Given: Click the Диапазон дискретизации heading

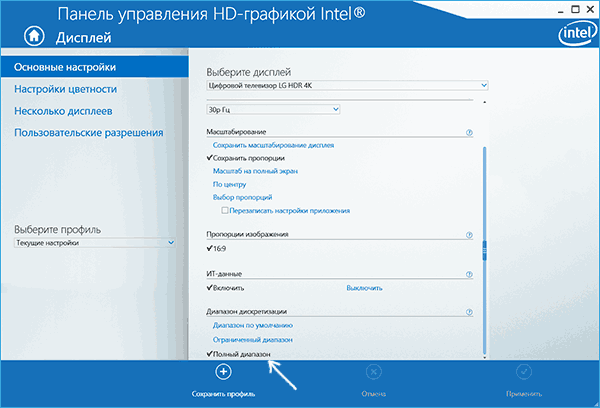Looking at the screenshot, I should coord(246,312).
